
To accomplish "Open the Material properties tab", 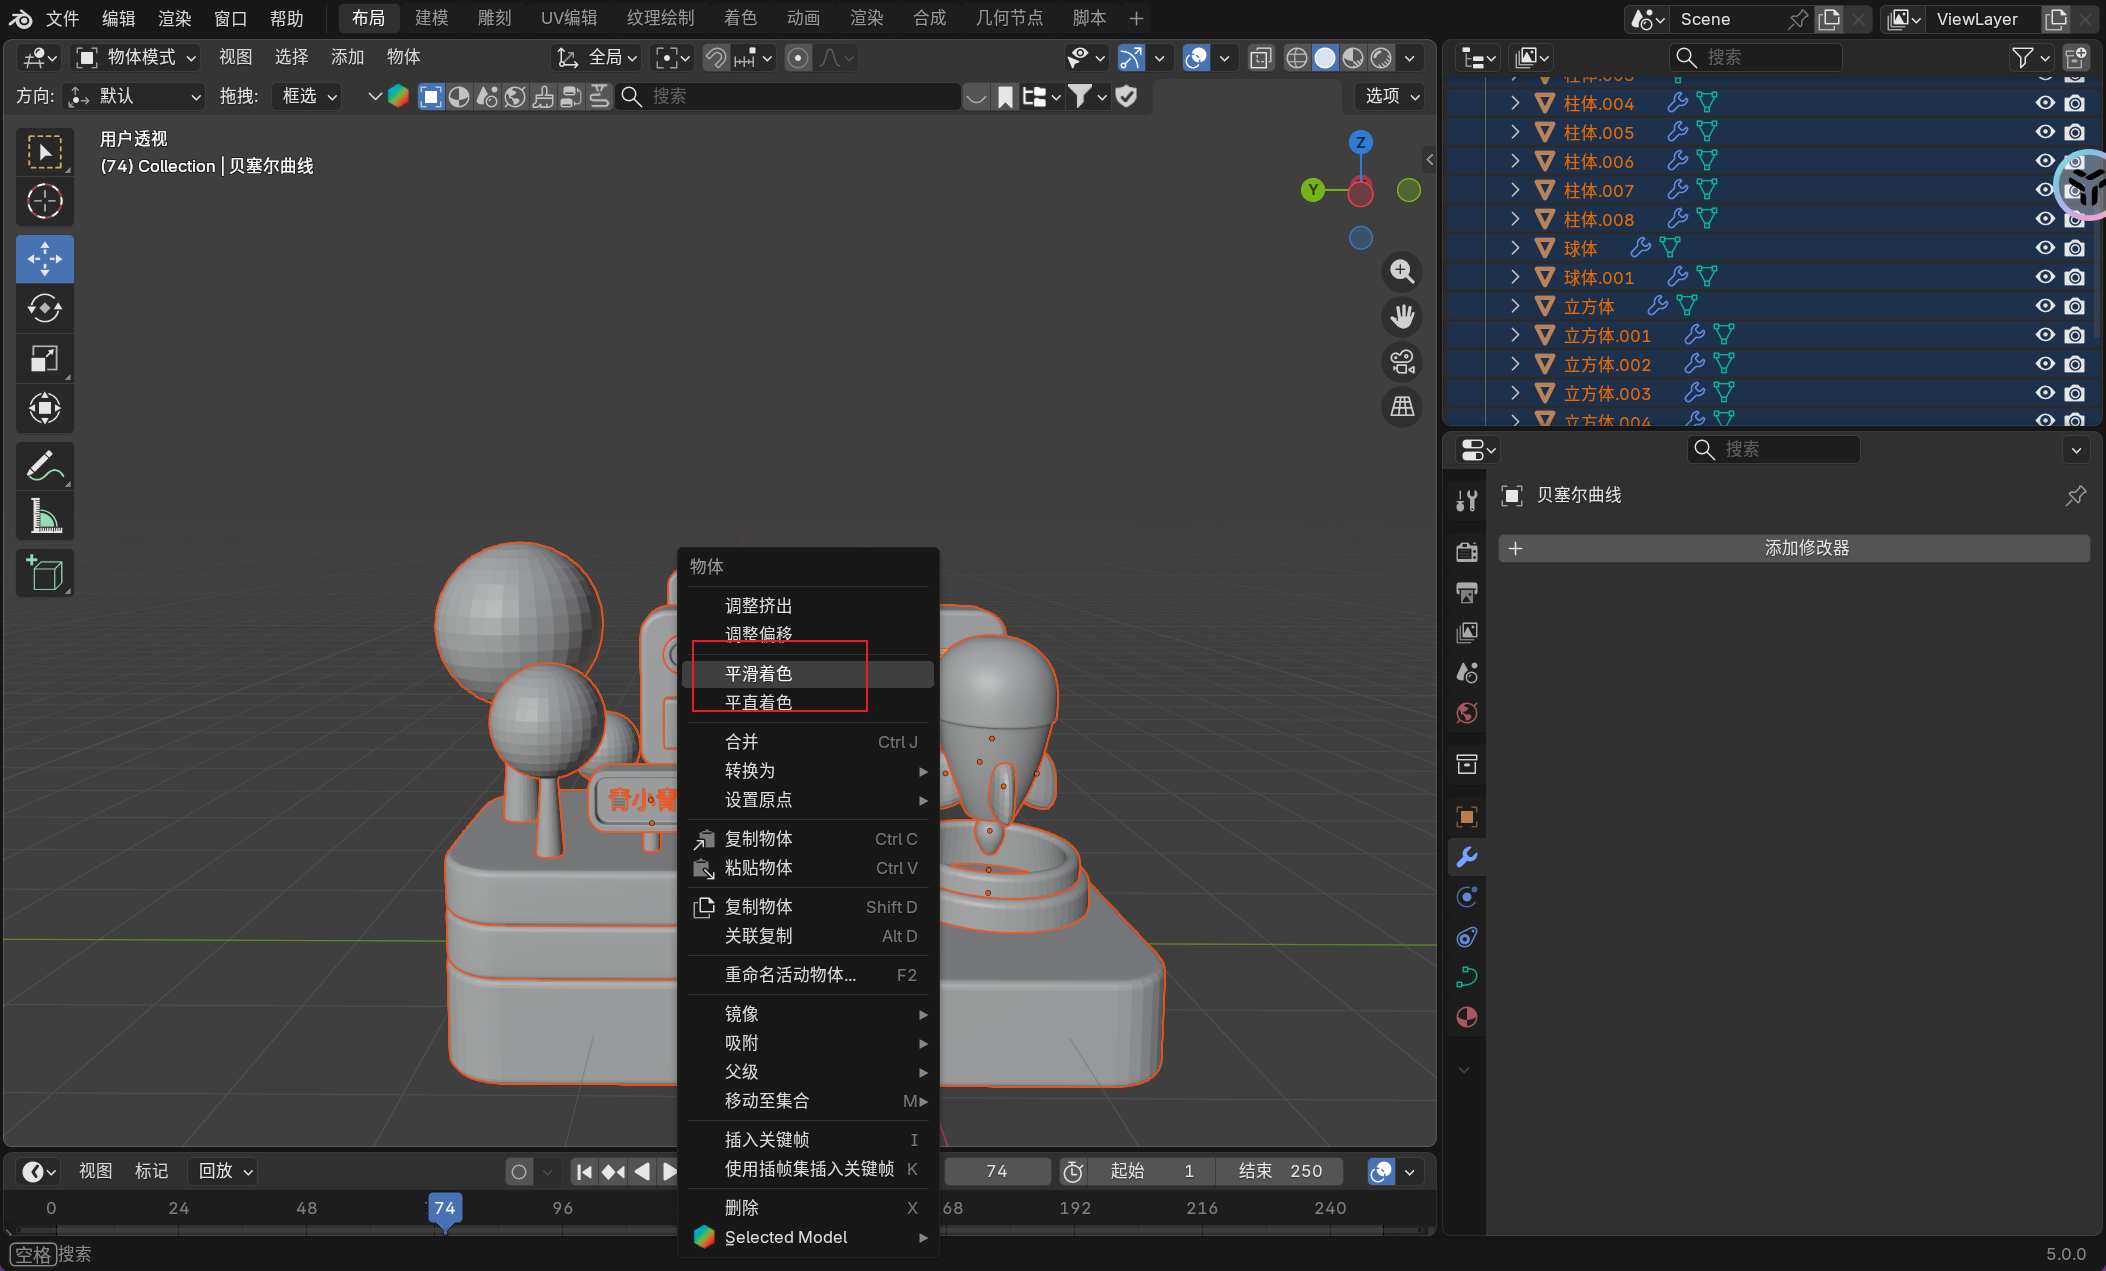I will (x=1466, y=1017).
